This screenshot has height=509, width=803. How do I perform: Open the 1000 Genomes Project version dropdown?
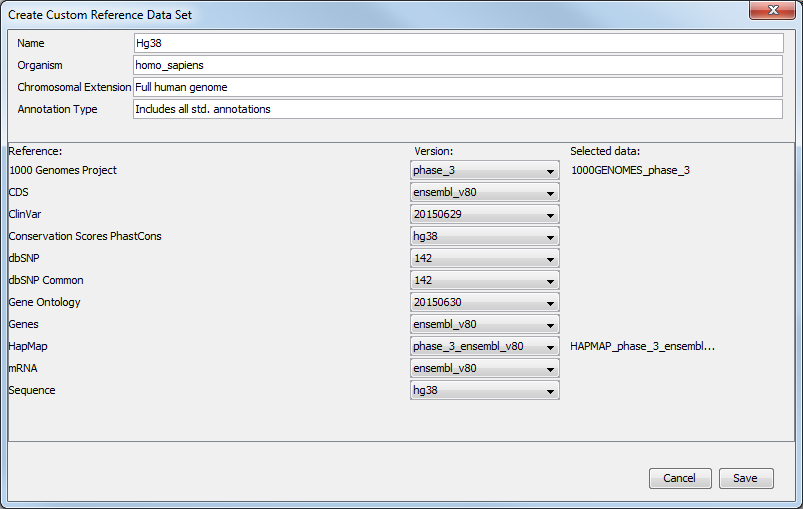pos(484,171)
